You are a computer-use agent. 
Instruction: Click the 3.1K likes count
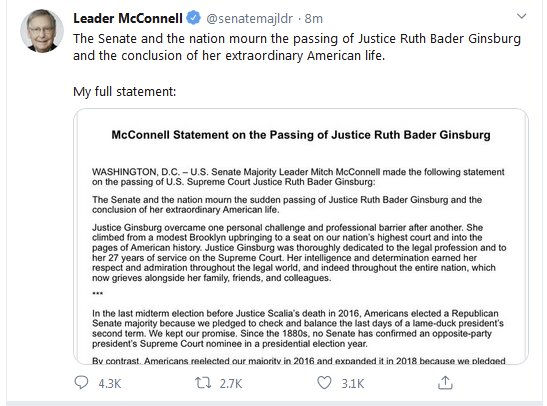click(352, 384)
